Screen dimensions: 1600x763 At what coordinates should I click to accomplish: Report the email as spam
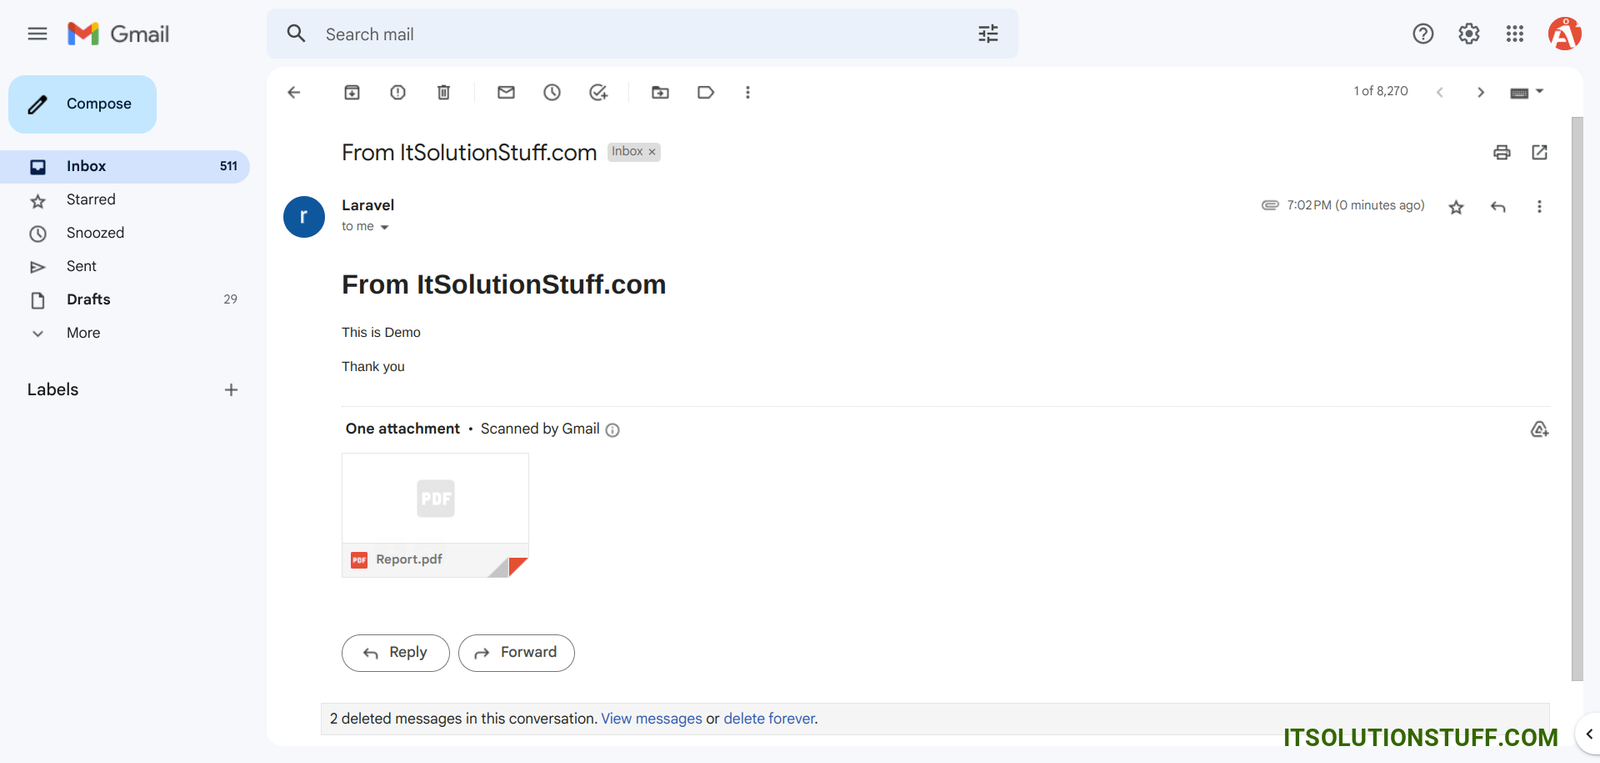398,92
